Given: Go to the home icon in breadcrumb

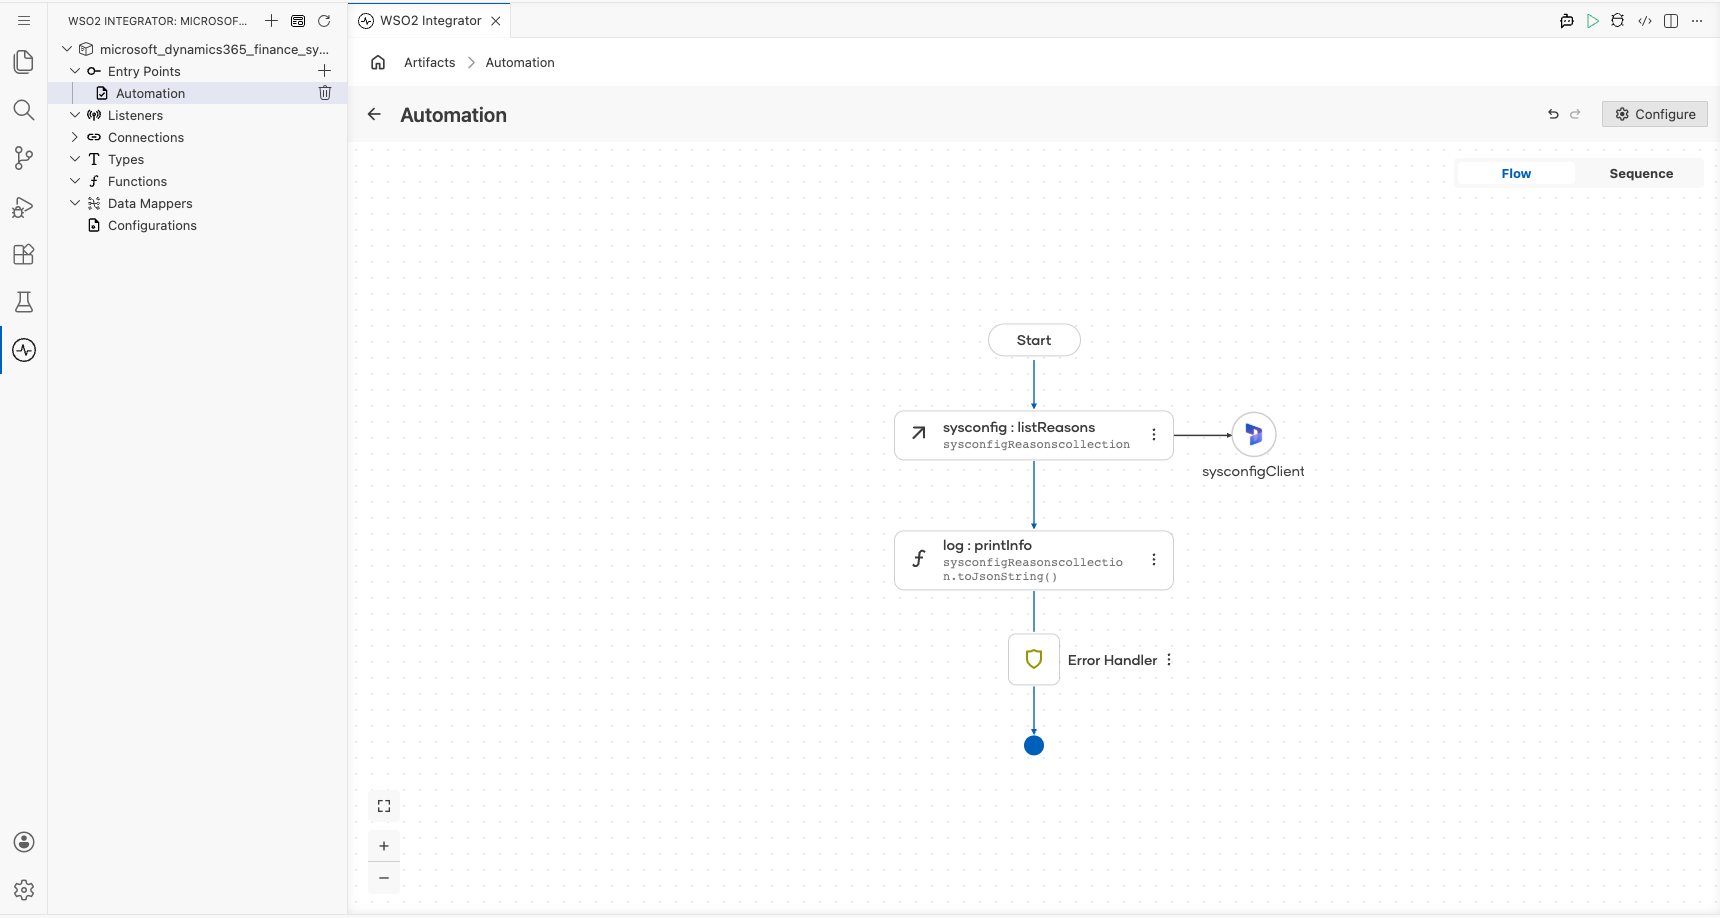Looking at the screenshot, I should coord(378,62).
